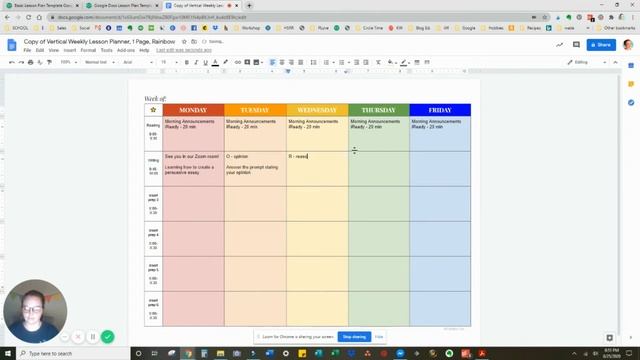Click the last edit history link

point(184,50)
